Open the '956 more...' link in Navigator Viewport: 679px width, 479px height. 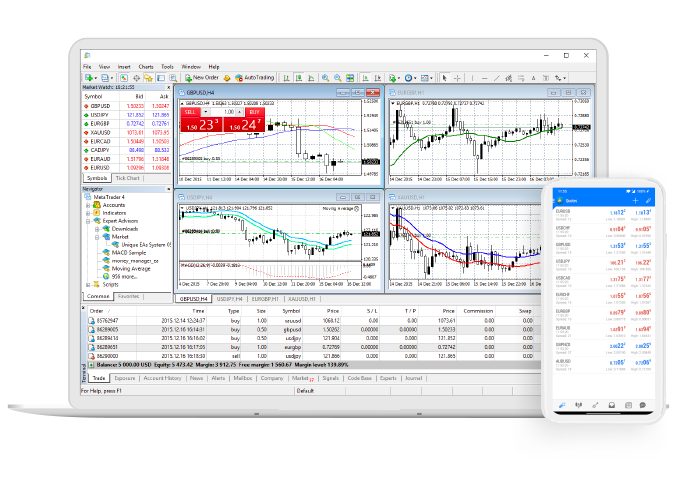(124, 276)
